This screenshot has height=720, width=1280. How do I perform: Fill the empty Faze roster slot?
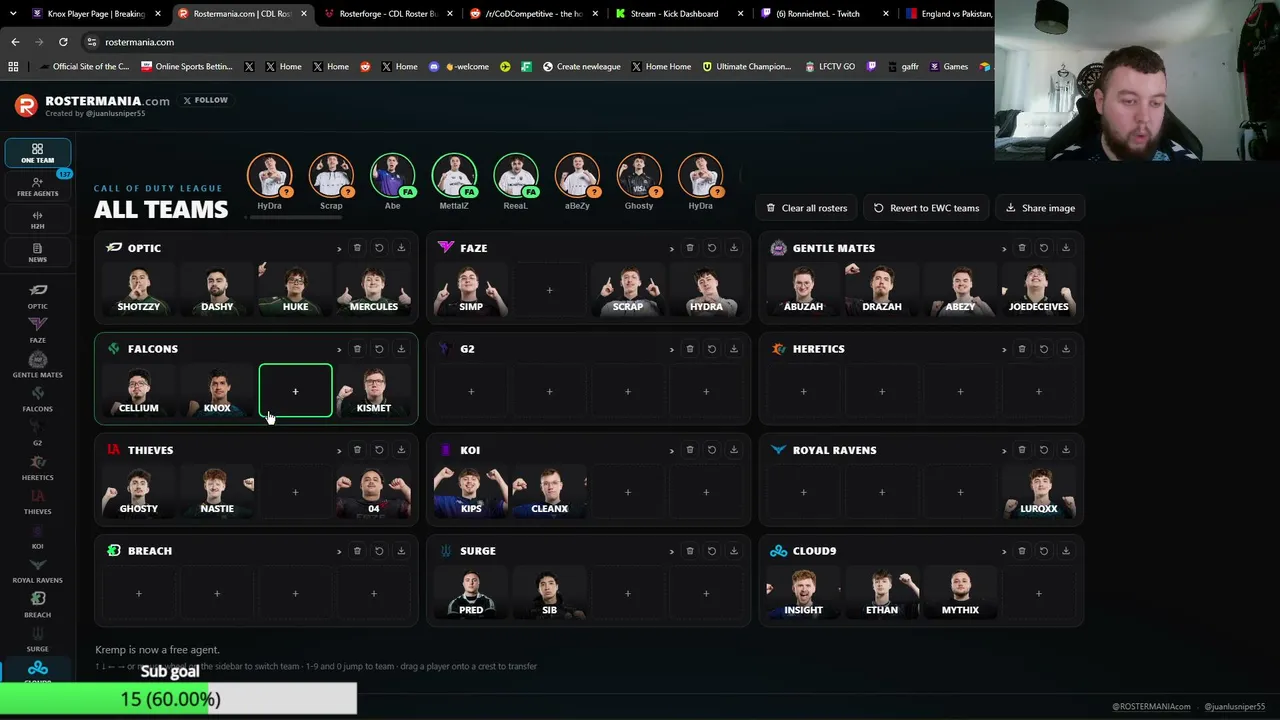coord(549,290)
